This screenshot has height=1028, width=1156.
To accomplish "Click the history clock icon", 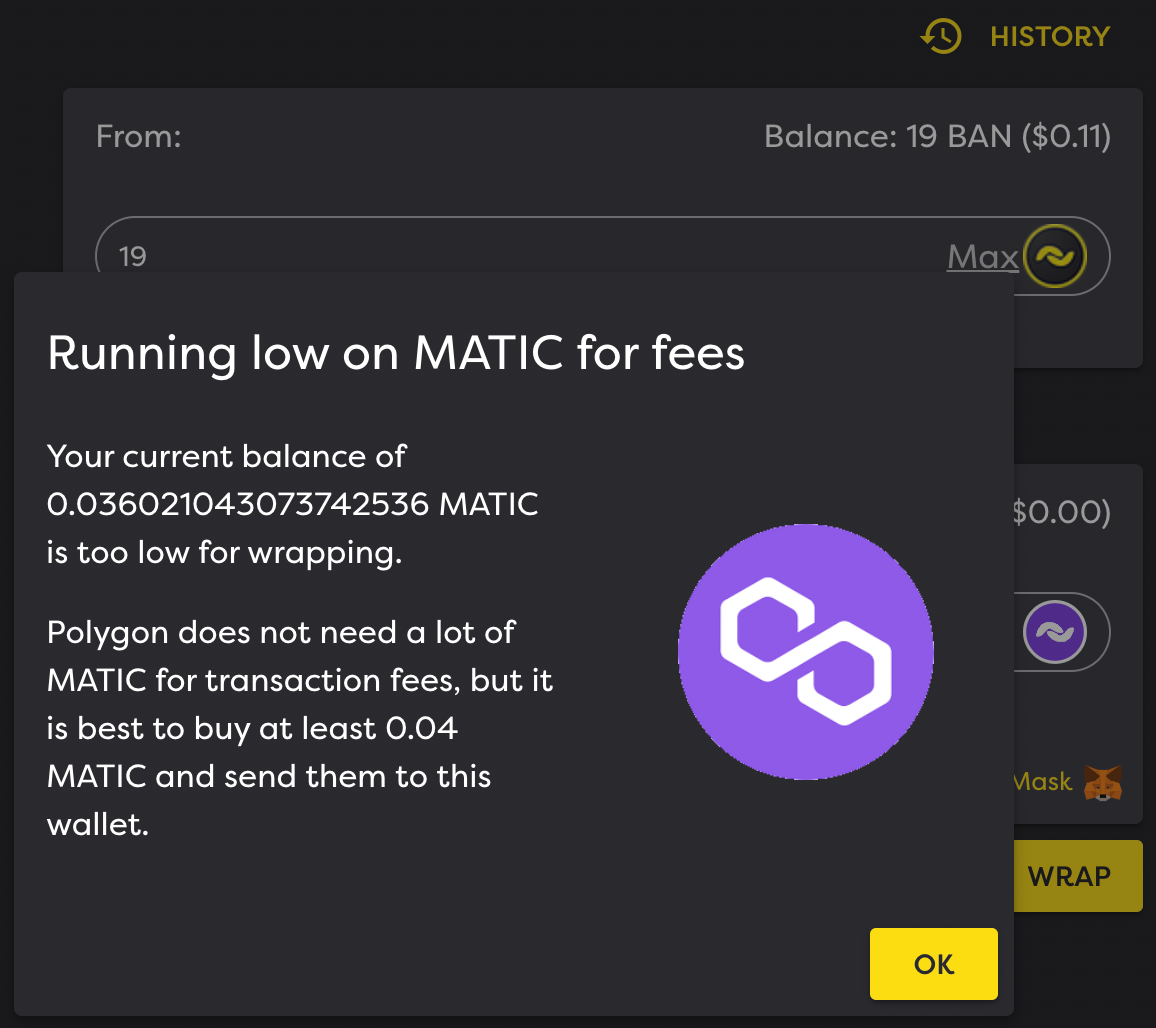I will pyautogui.click(x=941, y=36).
